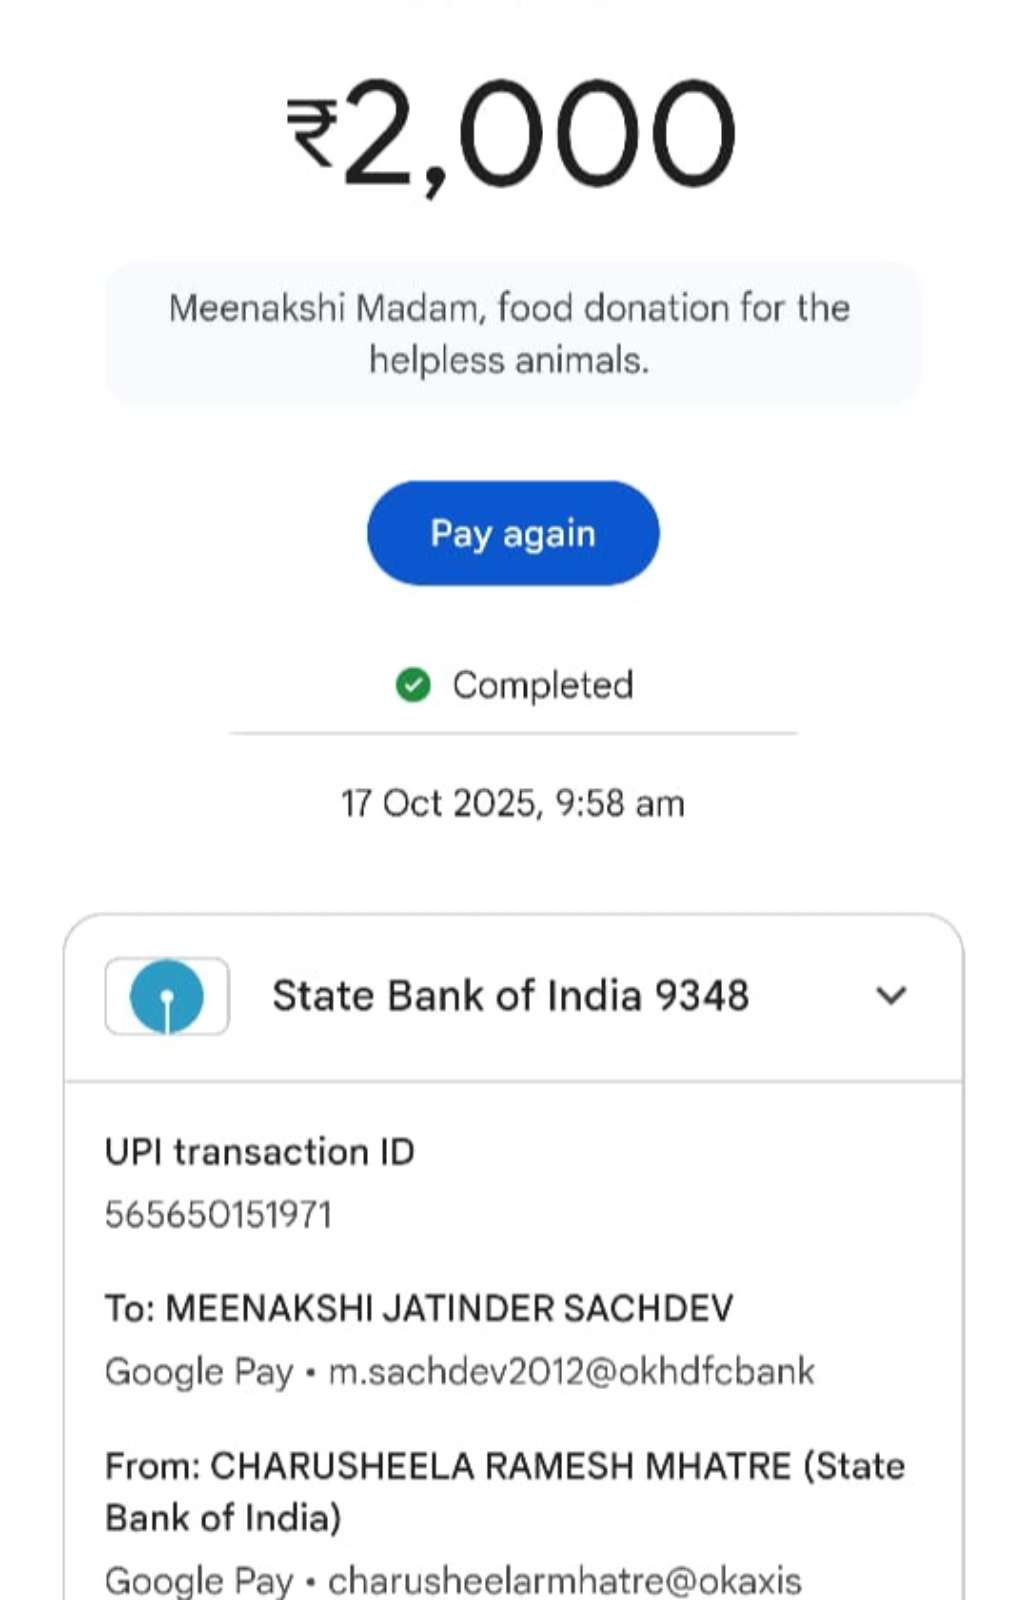Click the charusheelarmhatre@okaxis UPI address
Screen dimensions: 1028x1600
click(x=565, y=1580)
